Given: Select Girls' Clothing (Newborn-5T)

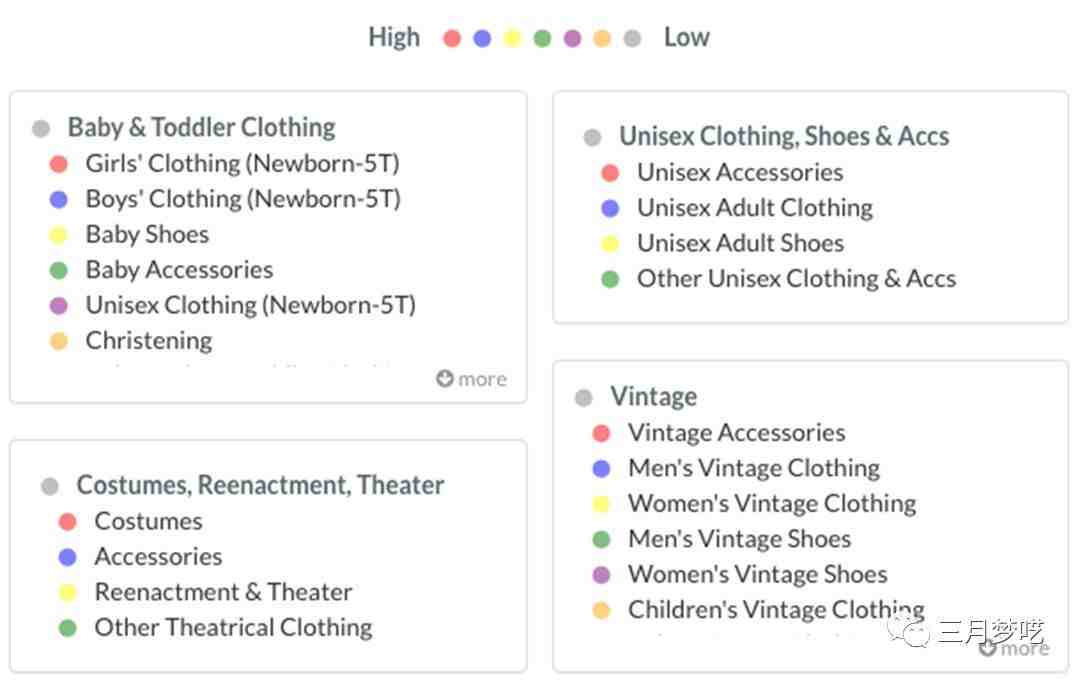Looking at the screenshot, I should [x=242, y=164].
